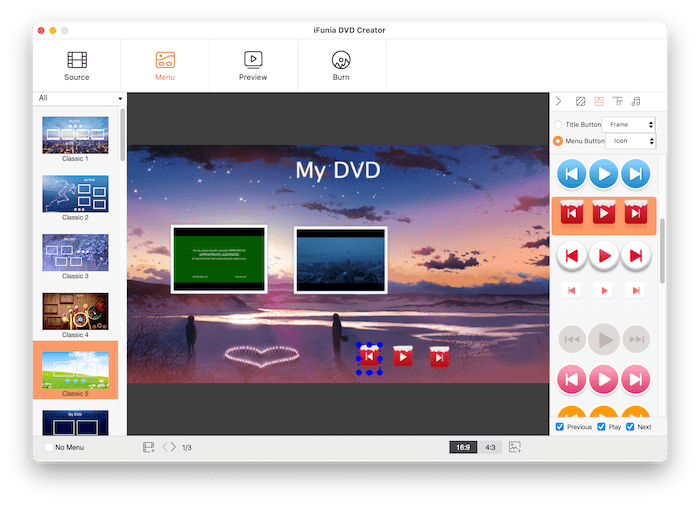Image resolution: width=700 pixels, height=505 pixels.
Task: Open the Icon dropdown for Menu Button
Action: click(630, 141)
